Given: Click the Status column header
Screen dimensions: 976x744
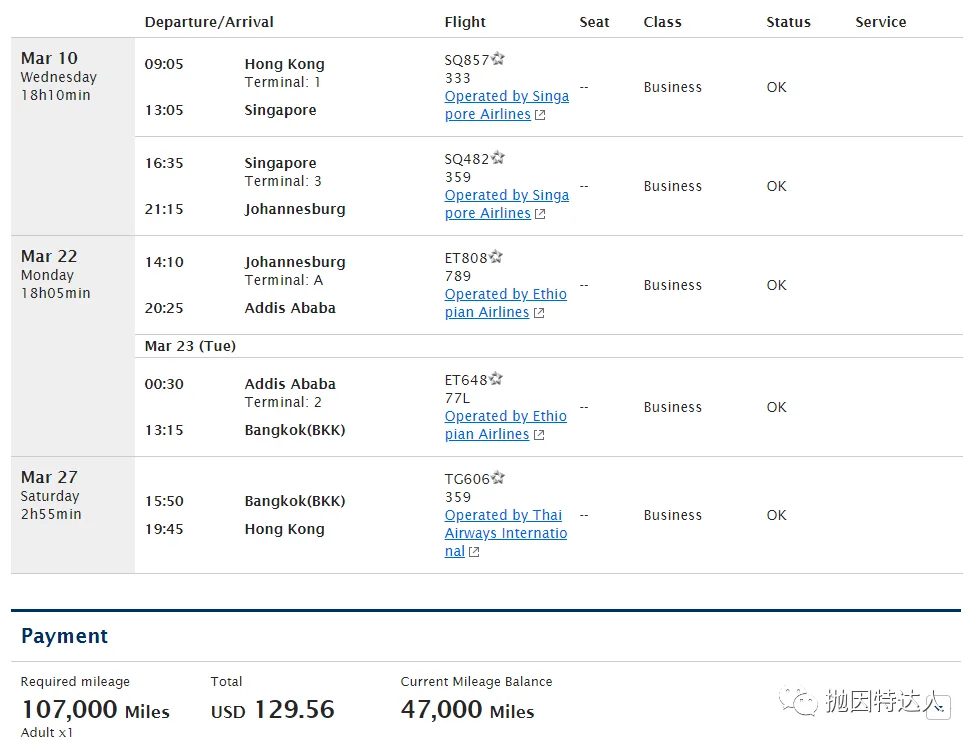Looking at the screenshot, I should click(789, 22).
